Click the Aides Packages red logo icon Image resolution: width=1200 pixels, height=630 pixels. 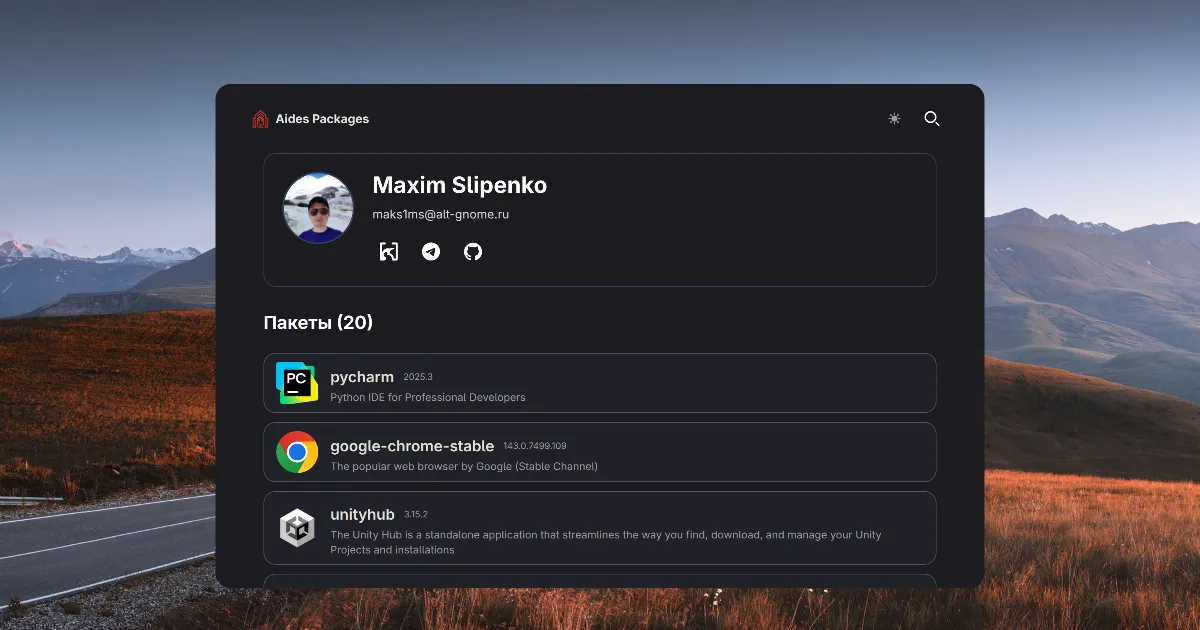point(260,119)
